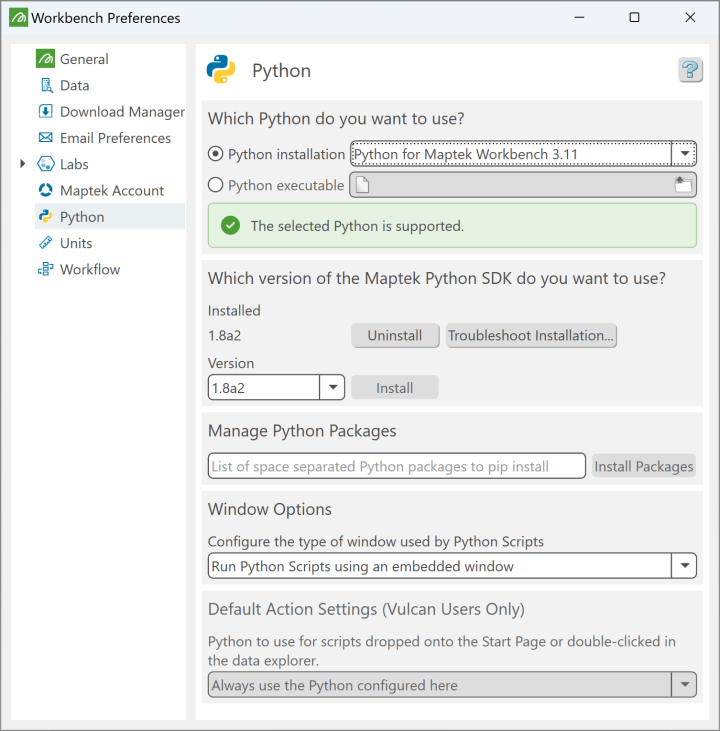
Task: Select the Python executable radio button
Action: 216,184
